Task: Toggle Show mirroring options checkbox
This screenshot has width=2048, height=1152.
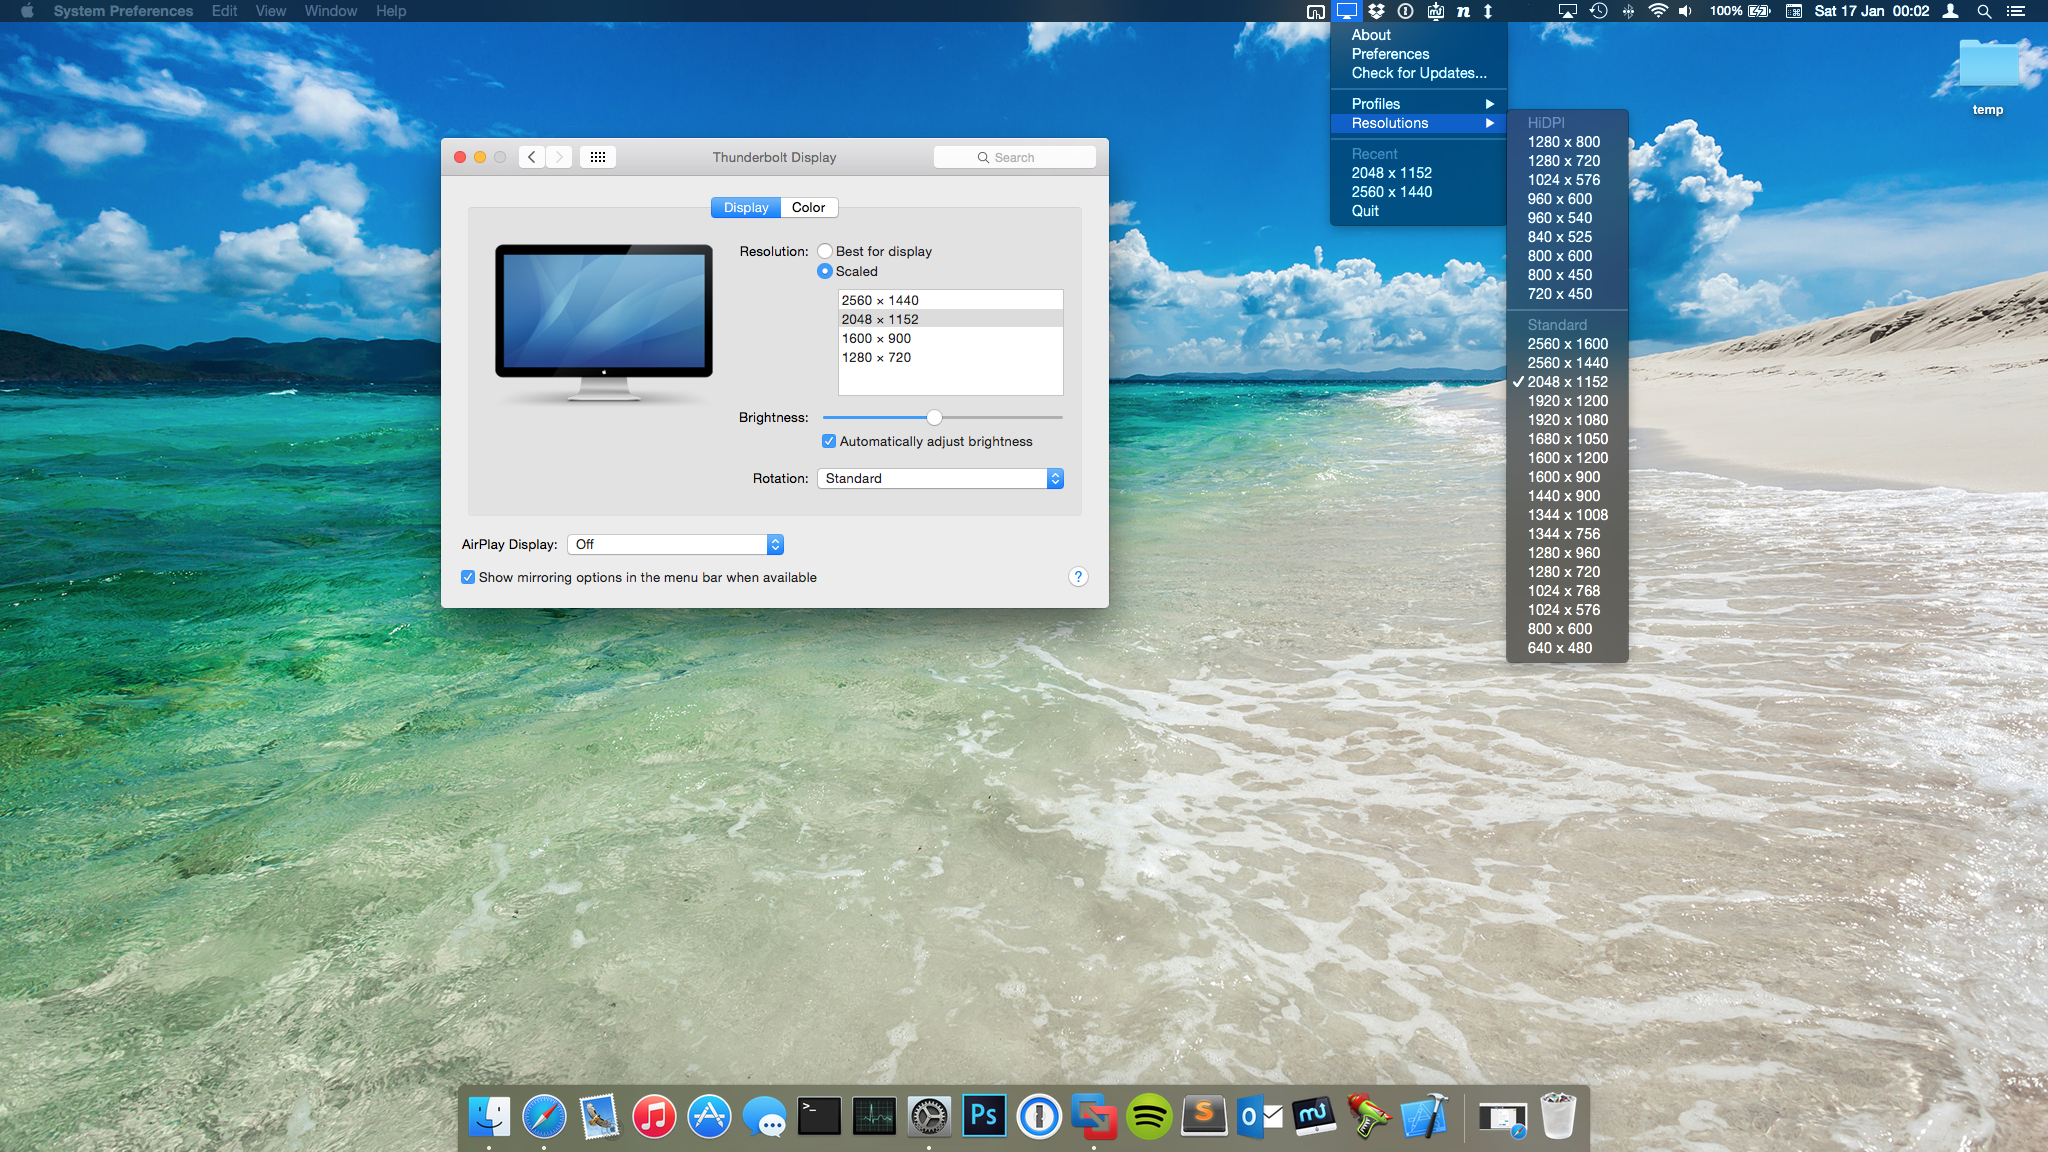Action: [x=468, y=577]
